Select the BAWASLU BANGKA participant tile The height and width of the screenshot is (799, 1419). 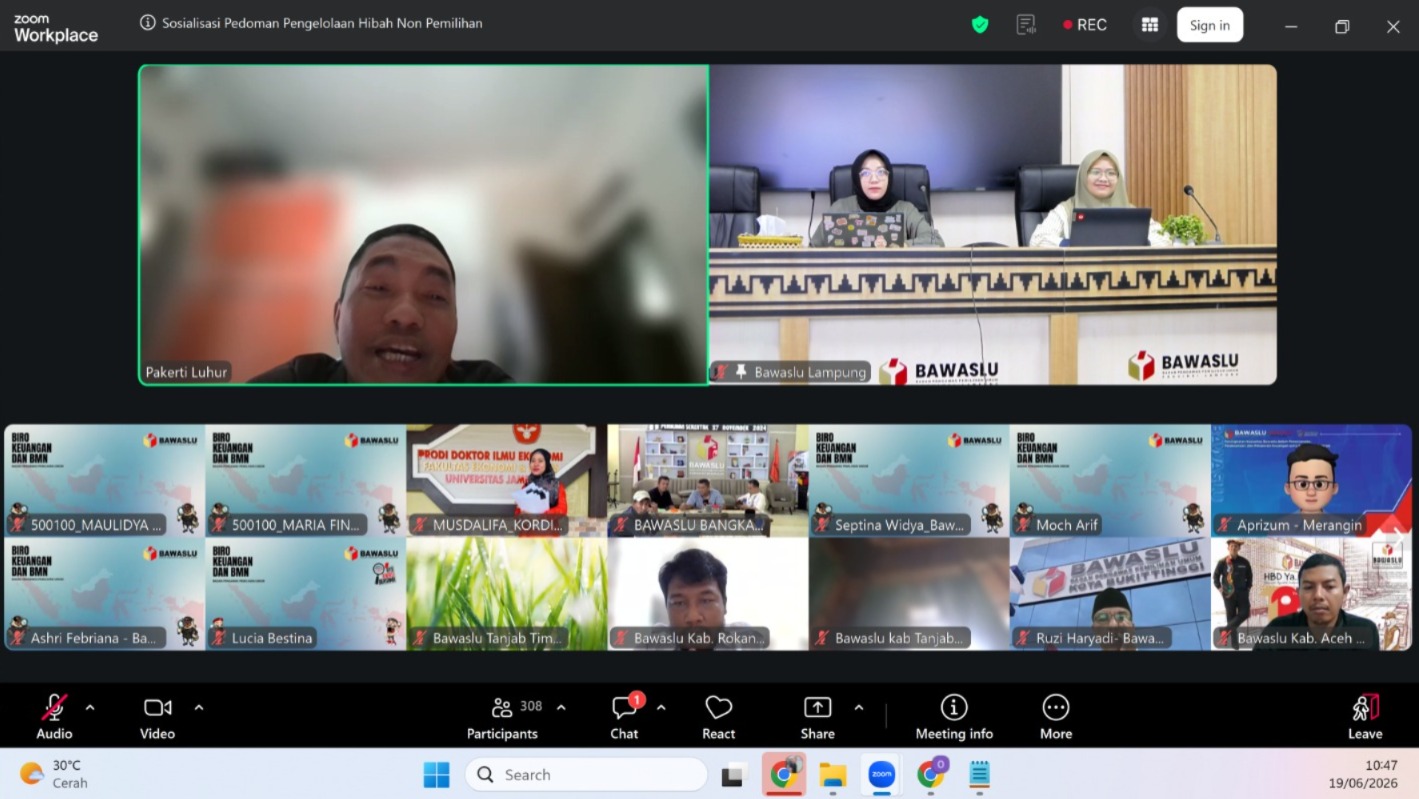[x=708, y=481]
